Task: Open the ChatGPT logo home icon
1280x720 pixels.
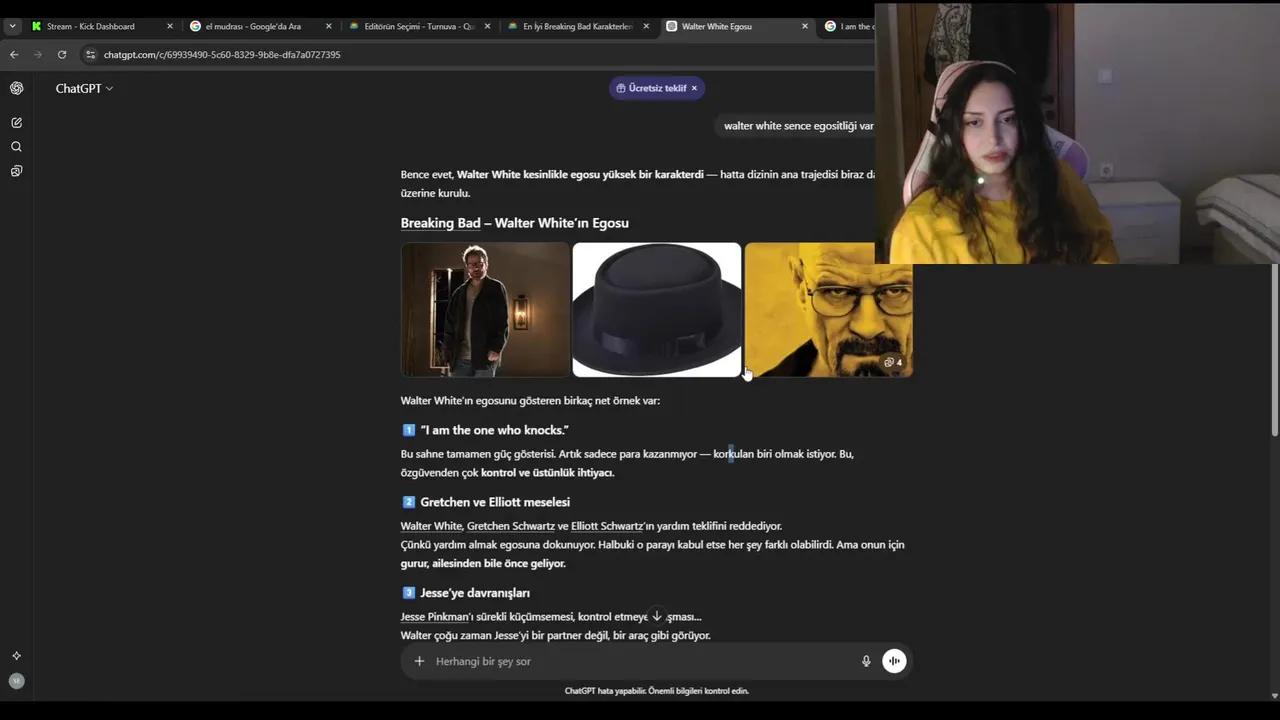Action: click(x=17, y=88)
